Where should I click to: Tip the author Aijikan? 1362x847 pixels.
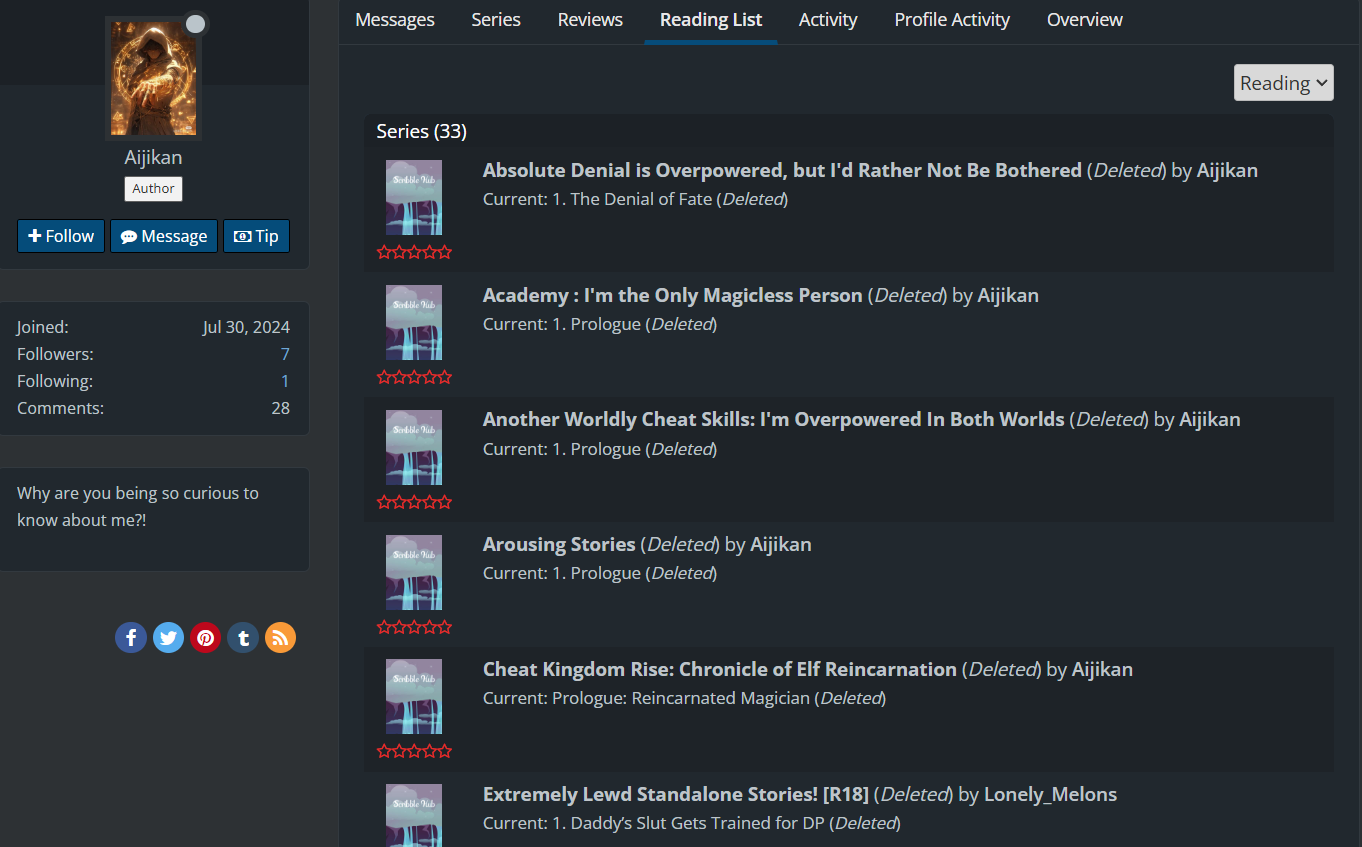[256, 236]
